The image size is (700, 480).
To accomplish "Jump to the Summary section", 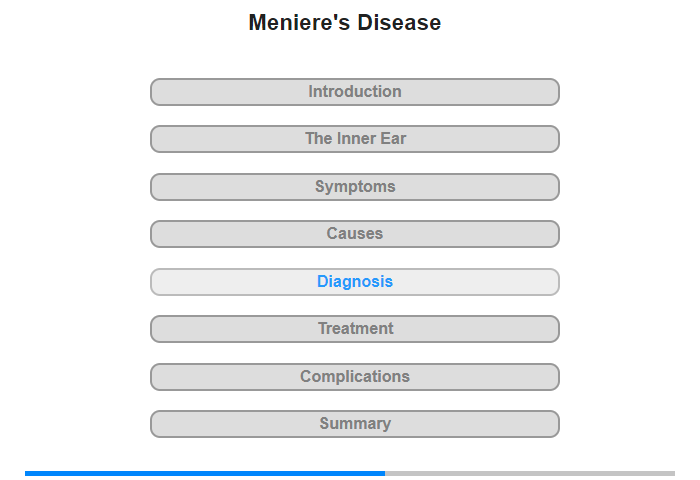I will (x=354, y=424).
